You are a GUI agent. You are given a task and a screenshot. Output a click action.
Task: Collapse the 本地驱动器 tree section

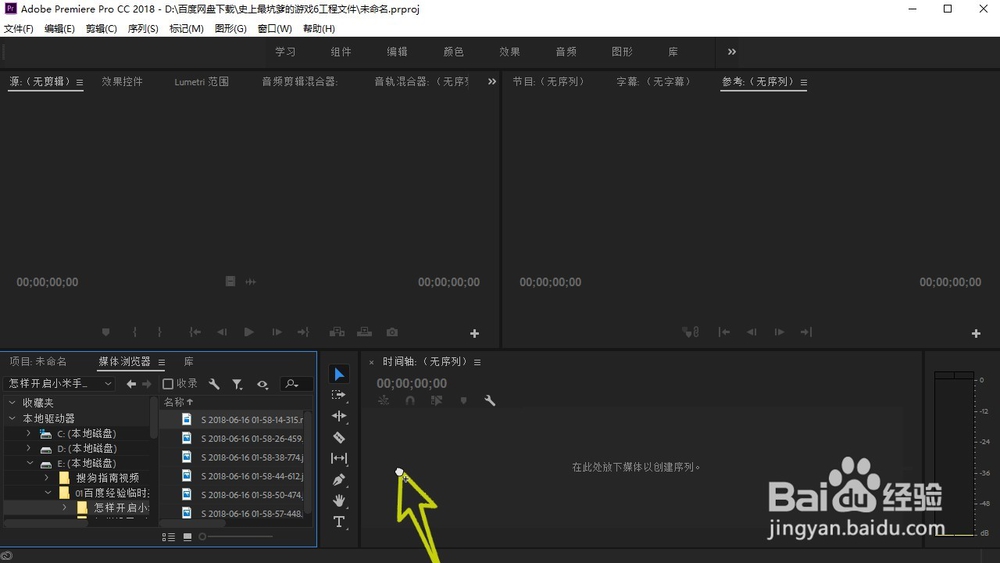(x=12, y=418)
